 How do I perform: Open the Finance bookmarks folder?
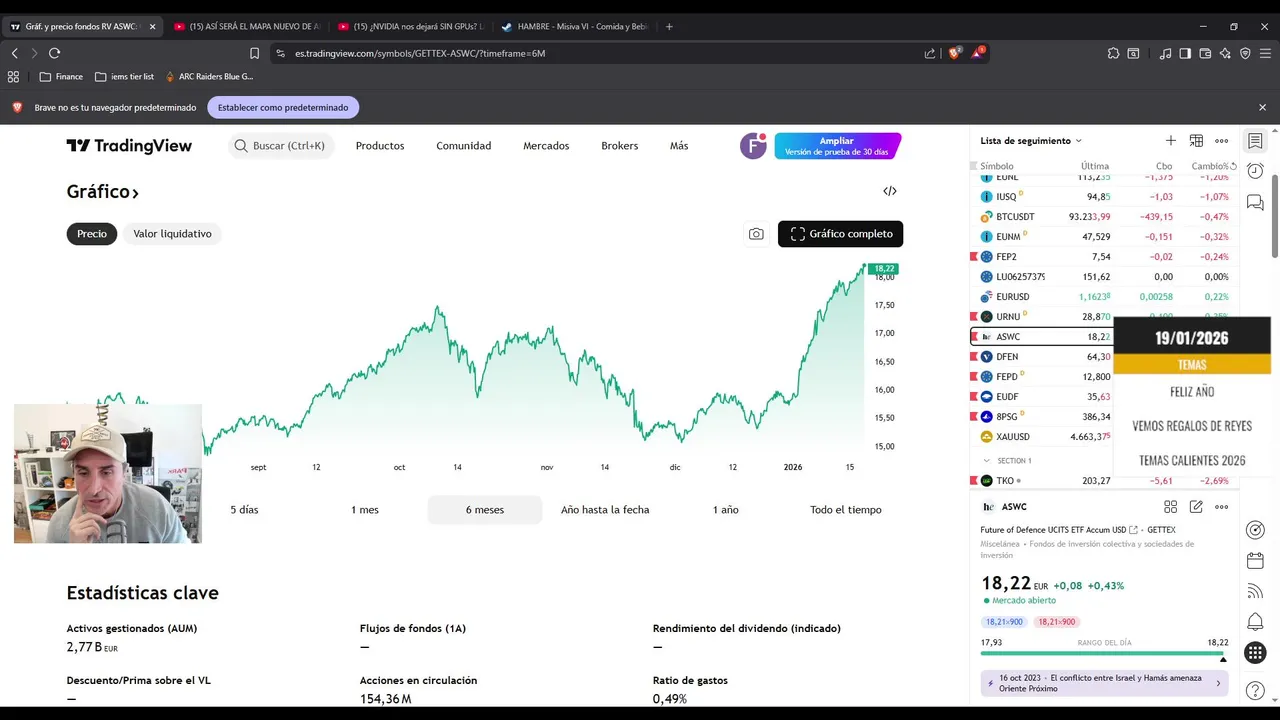(x=61, y=76)
